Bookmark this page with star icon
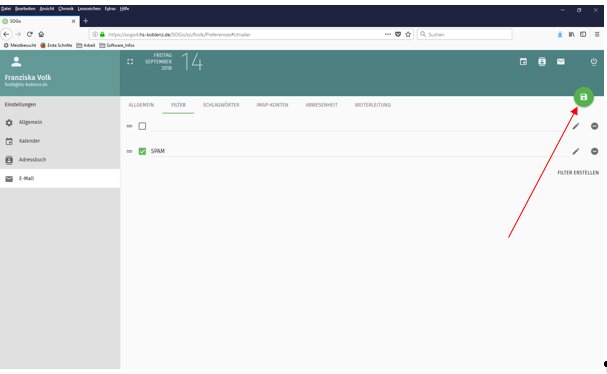 pos(408,34)
